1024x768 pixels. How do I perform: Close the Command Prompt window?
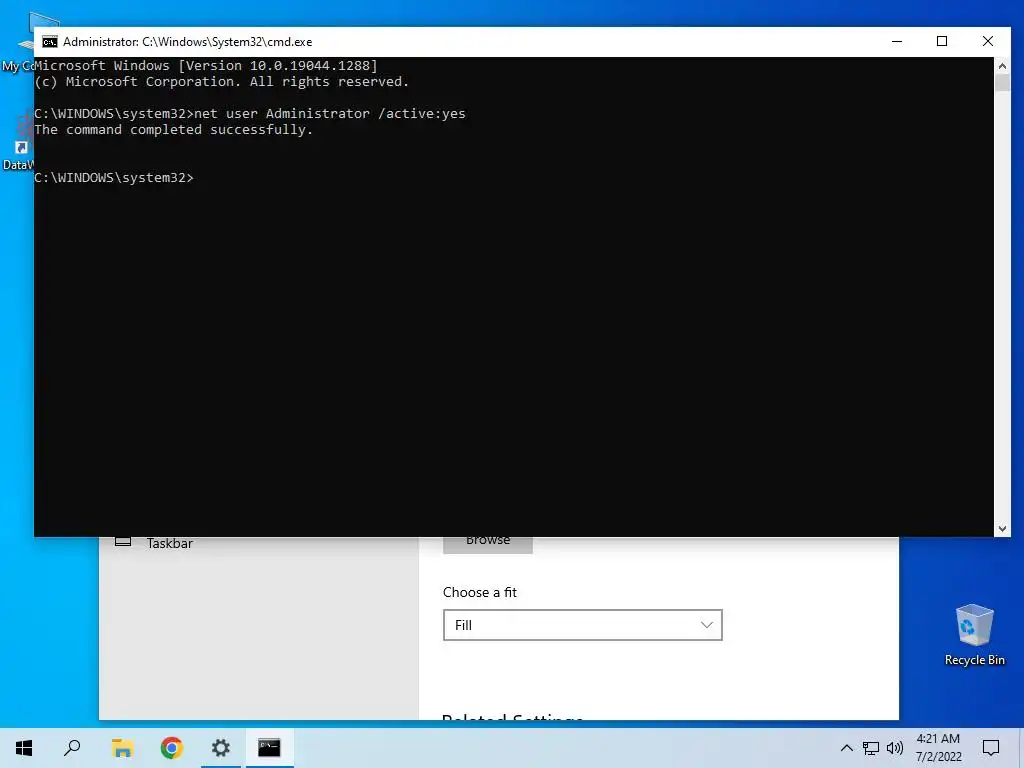click(x=987, y=42)
